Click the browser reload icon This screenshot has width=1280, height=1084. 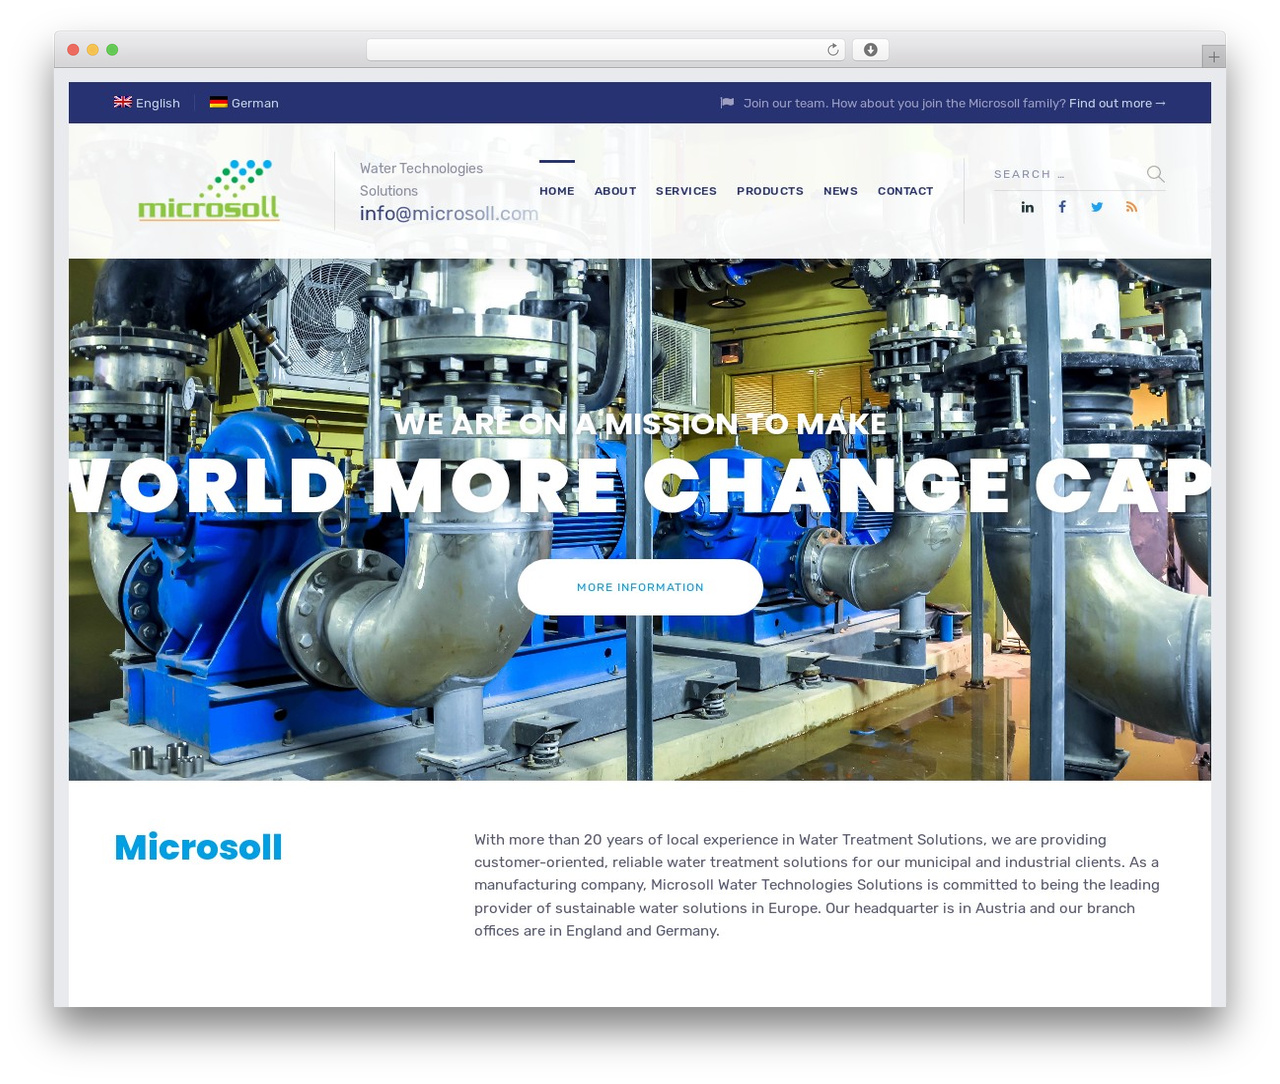[x=832, y=50]
